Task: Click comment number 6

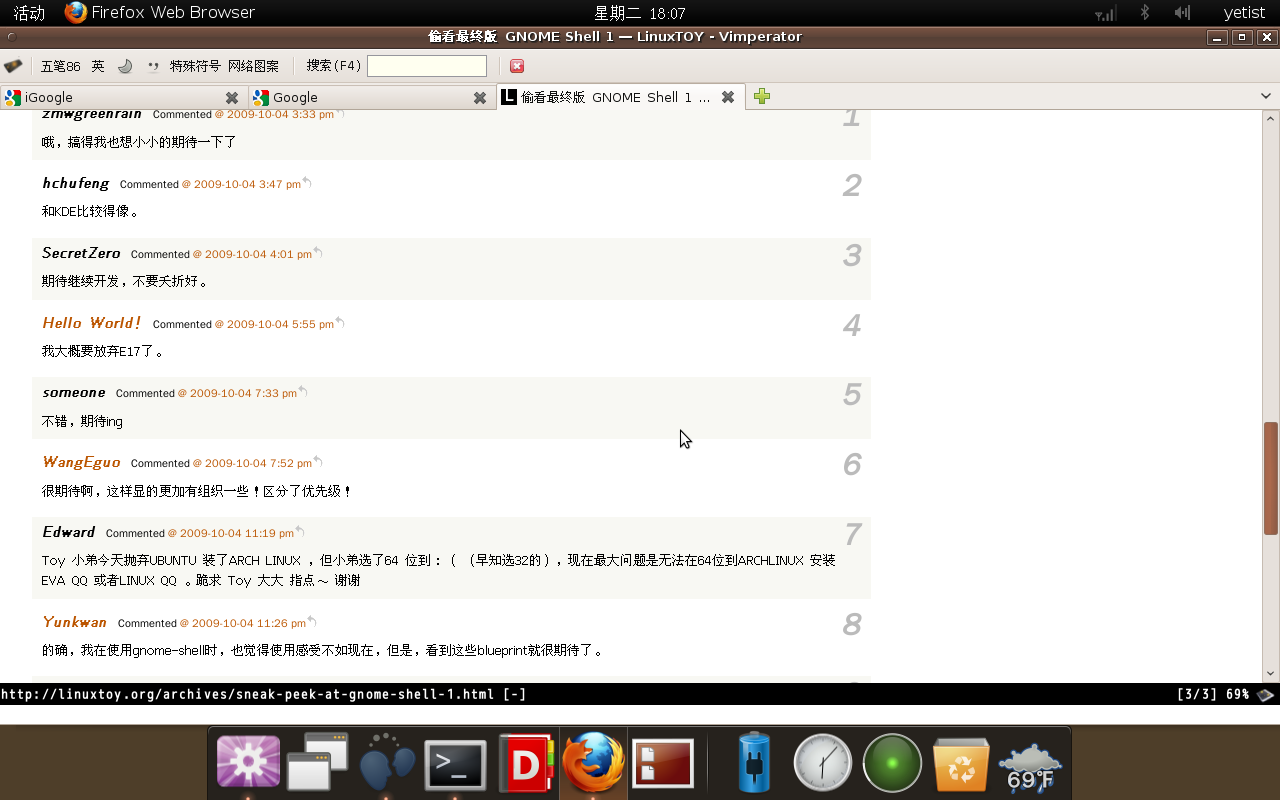Action: click(852, 464)
